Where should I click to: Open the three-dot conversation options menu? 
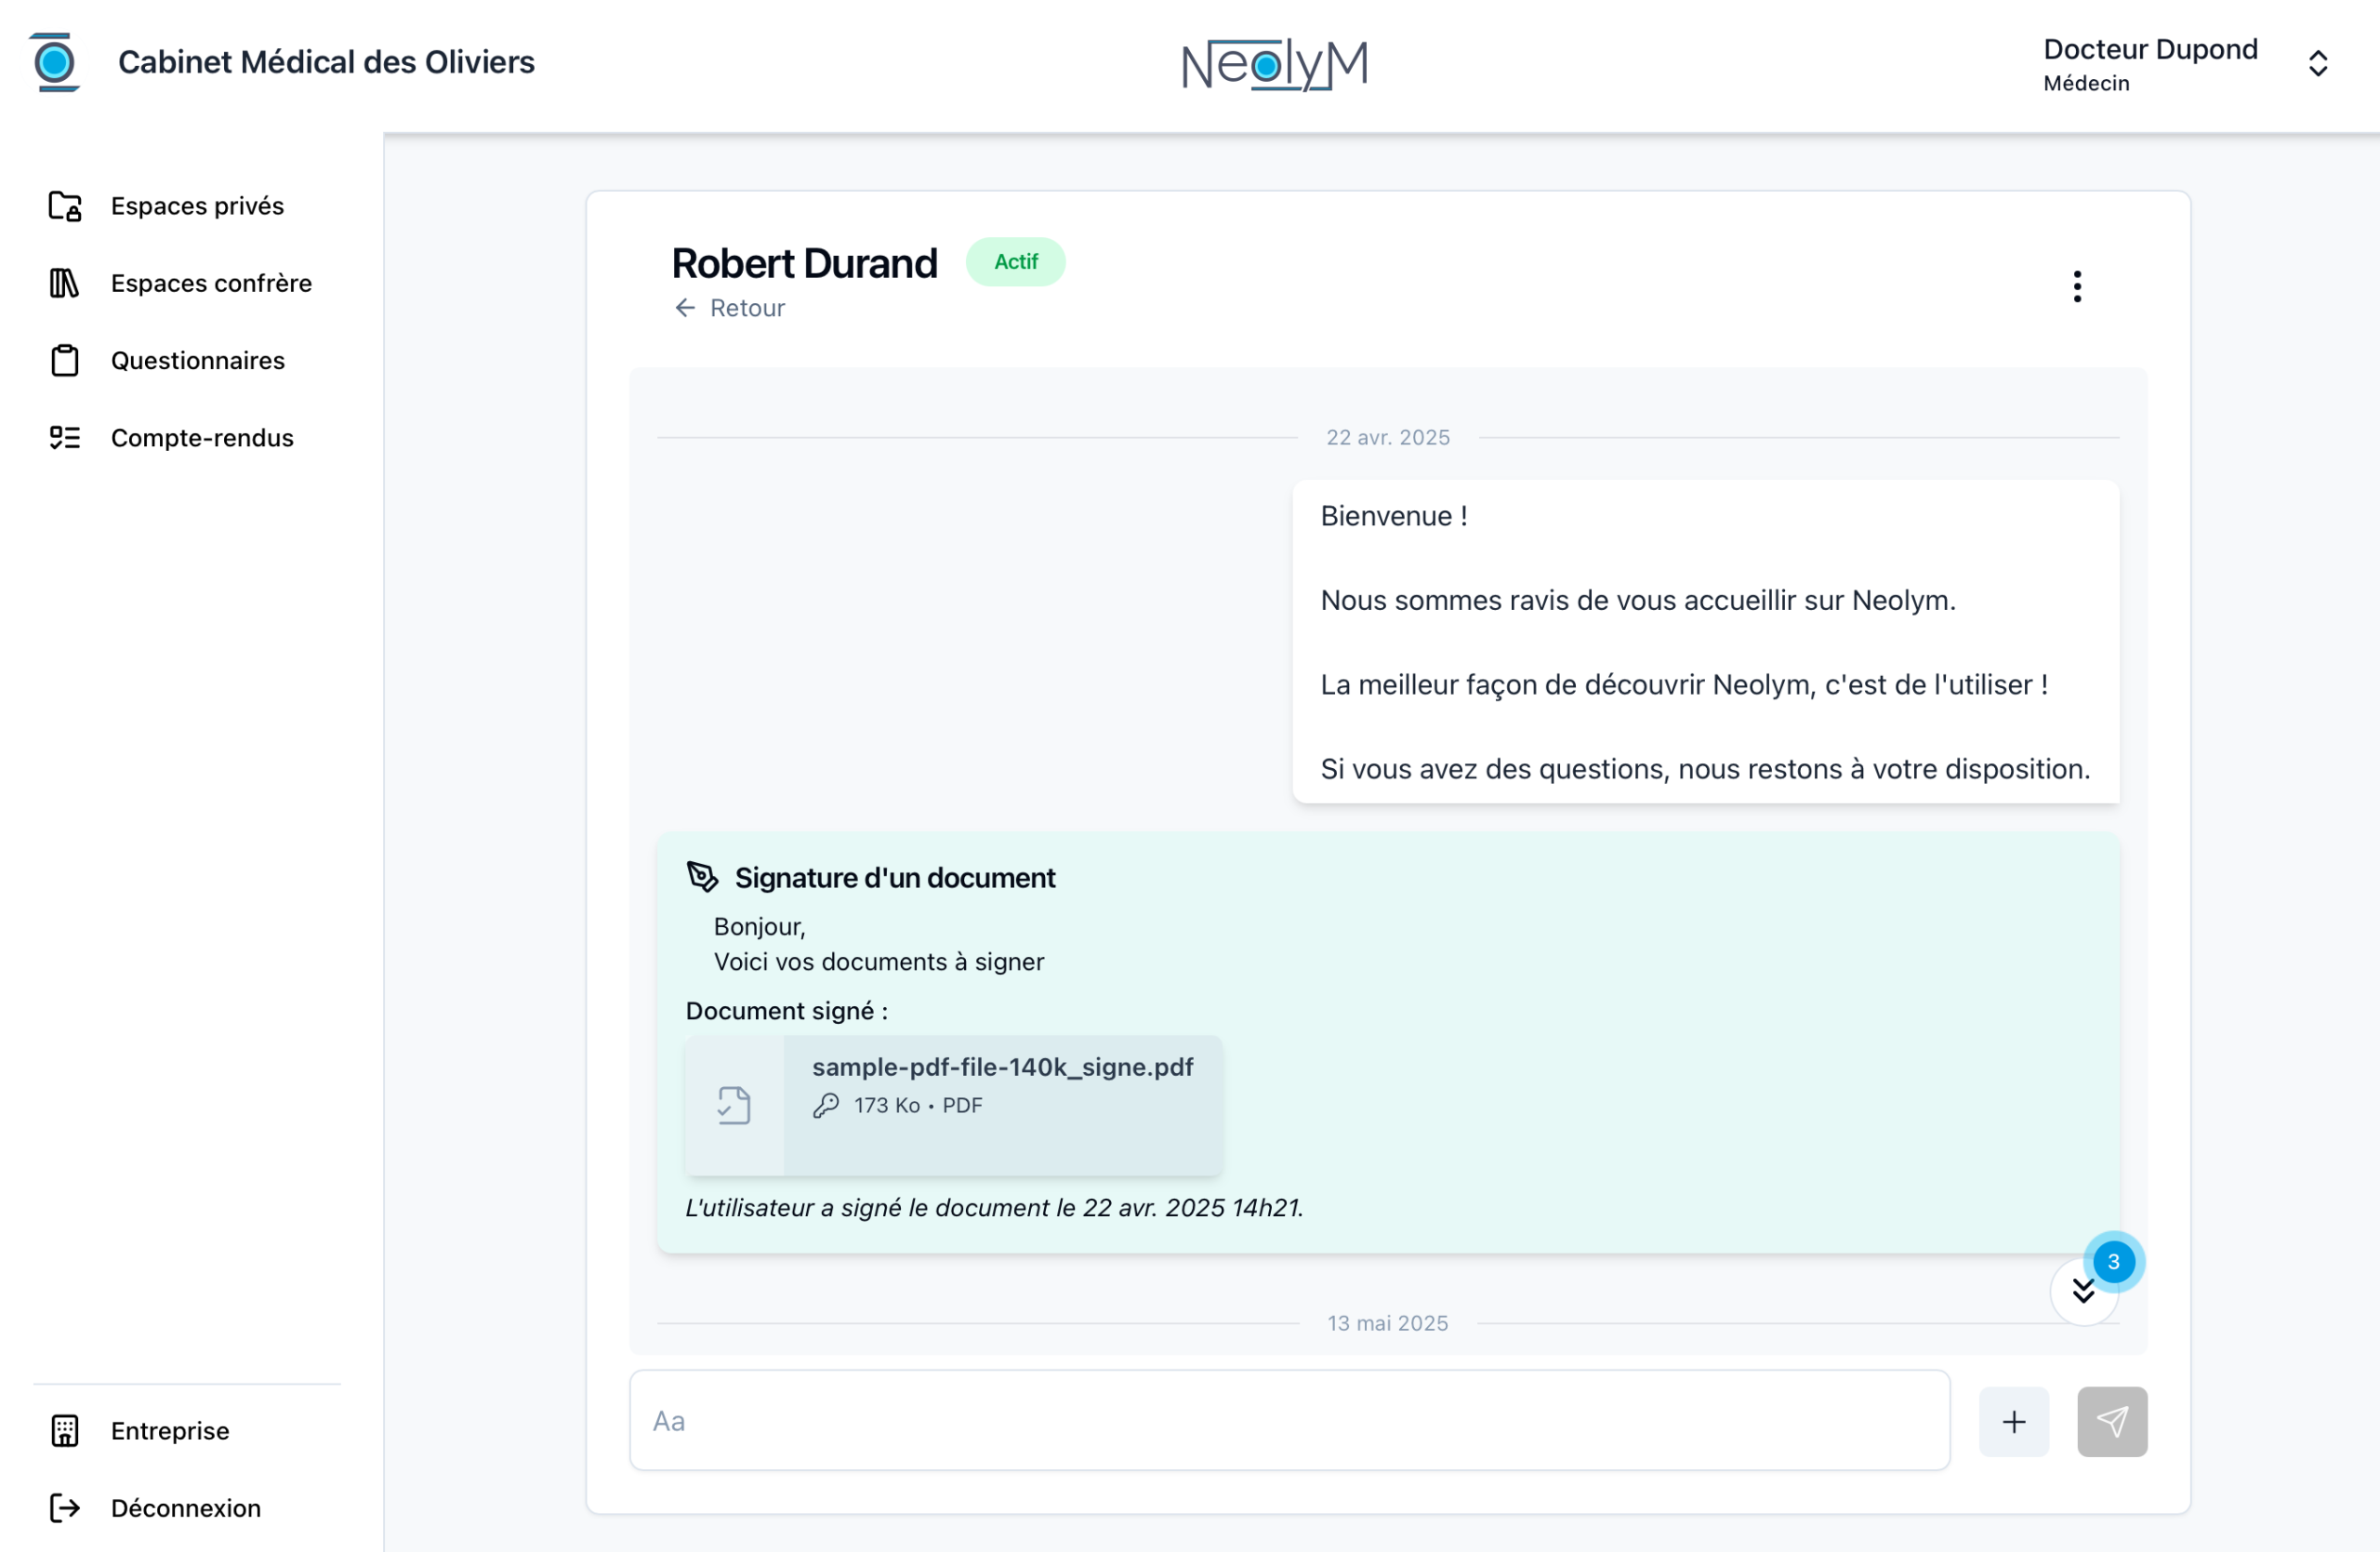pyautogui.click(x=2077, y=287)
